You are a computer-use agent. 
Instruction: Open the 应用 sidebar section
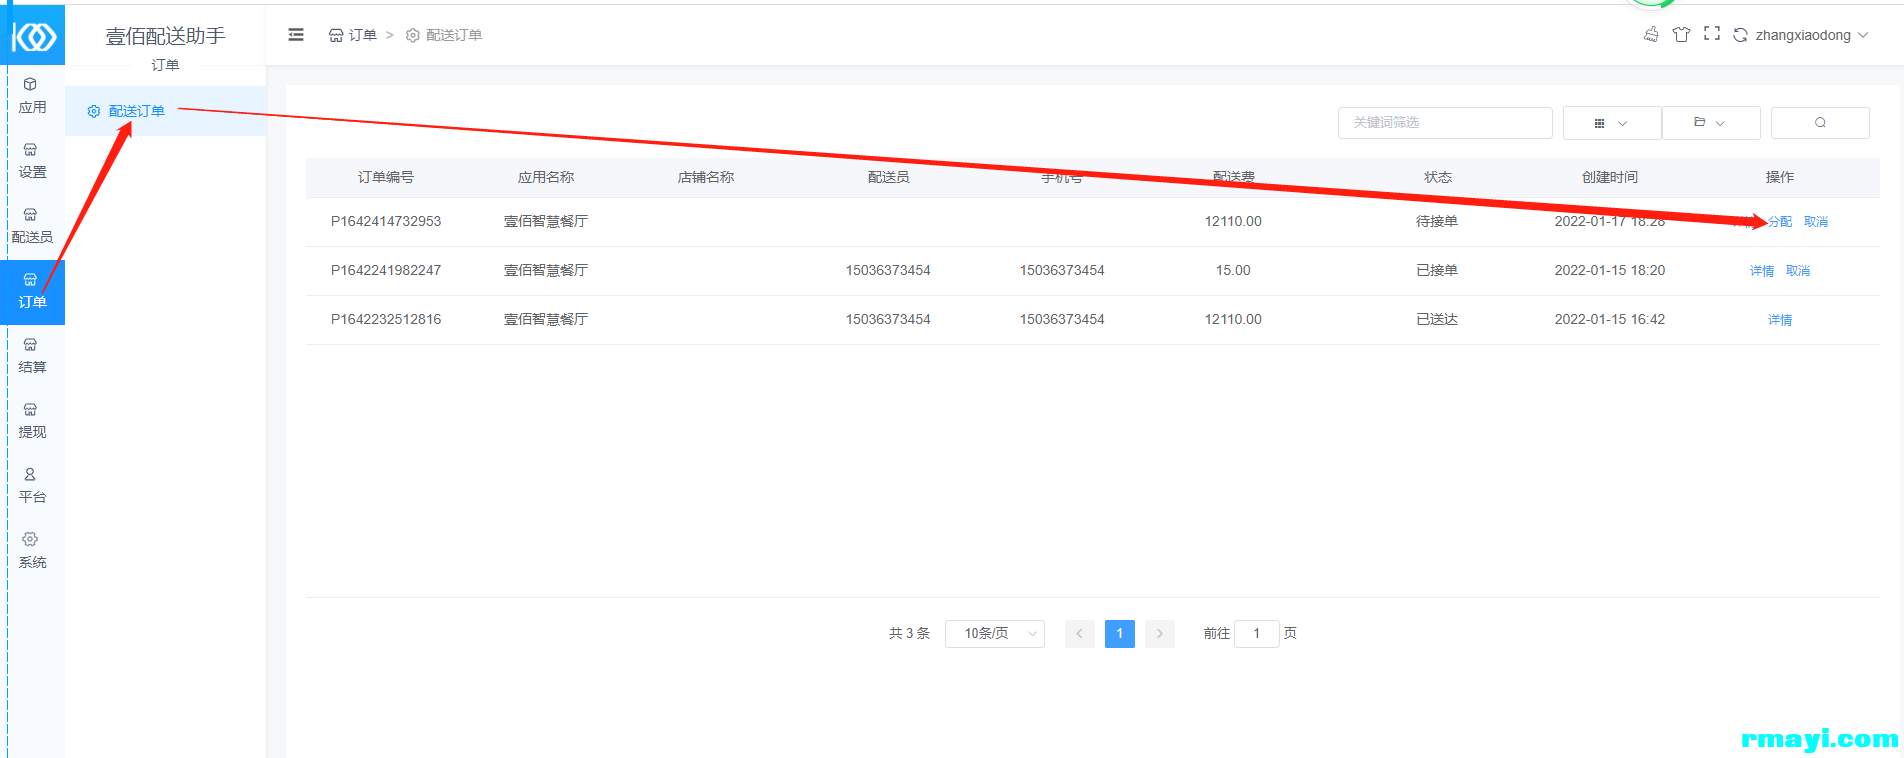click(32, 96)
